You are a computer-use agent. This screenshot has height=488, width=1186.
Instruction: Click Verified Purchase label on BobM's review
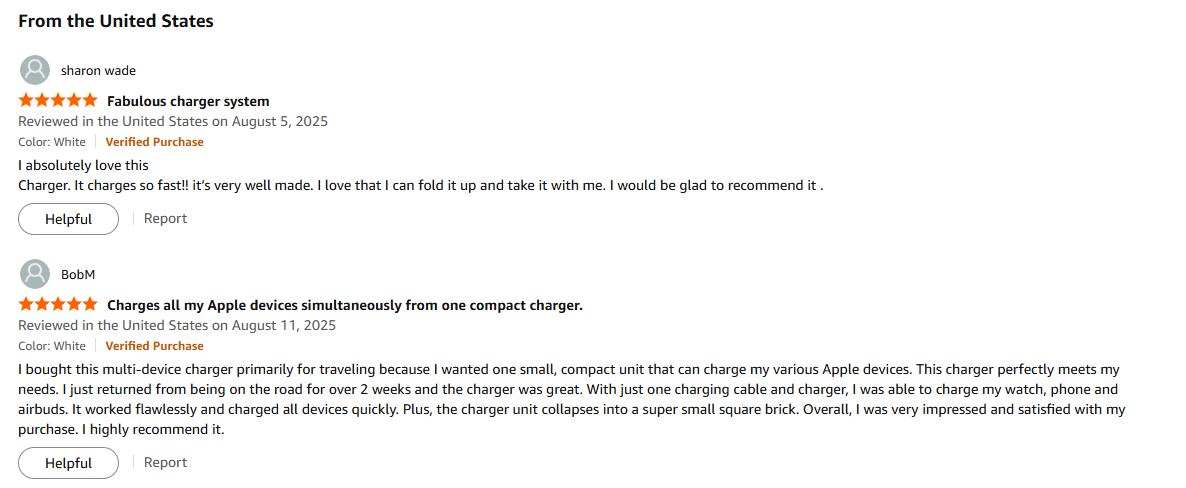click(154, 346)
